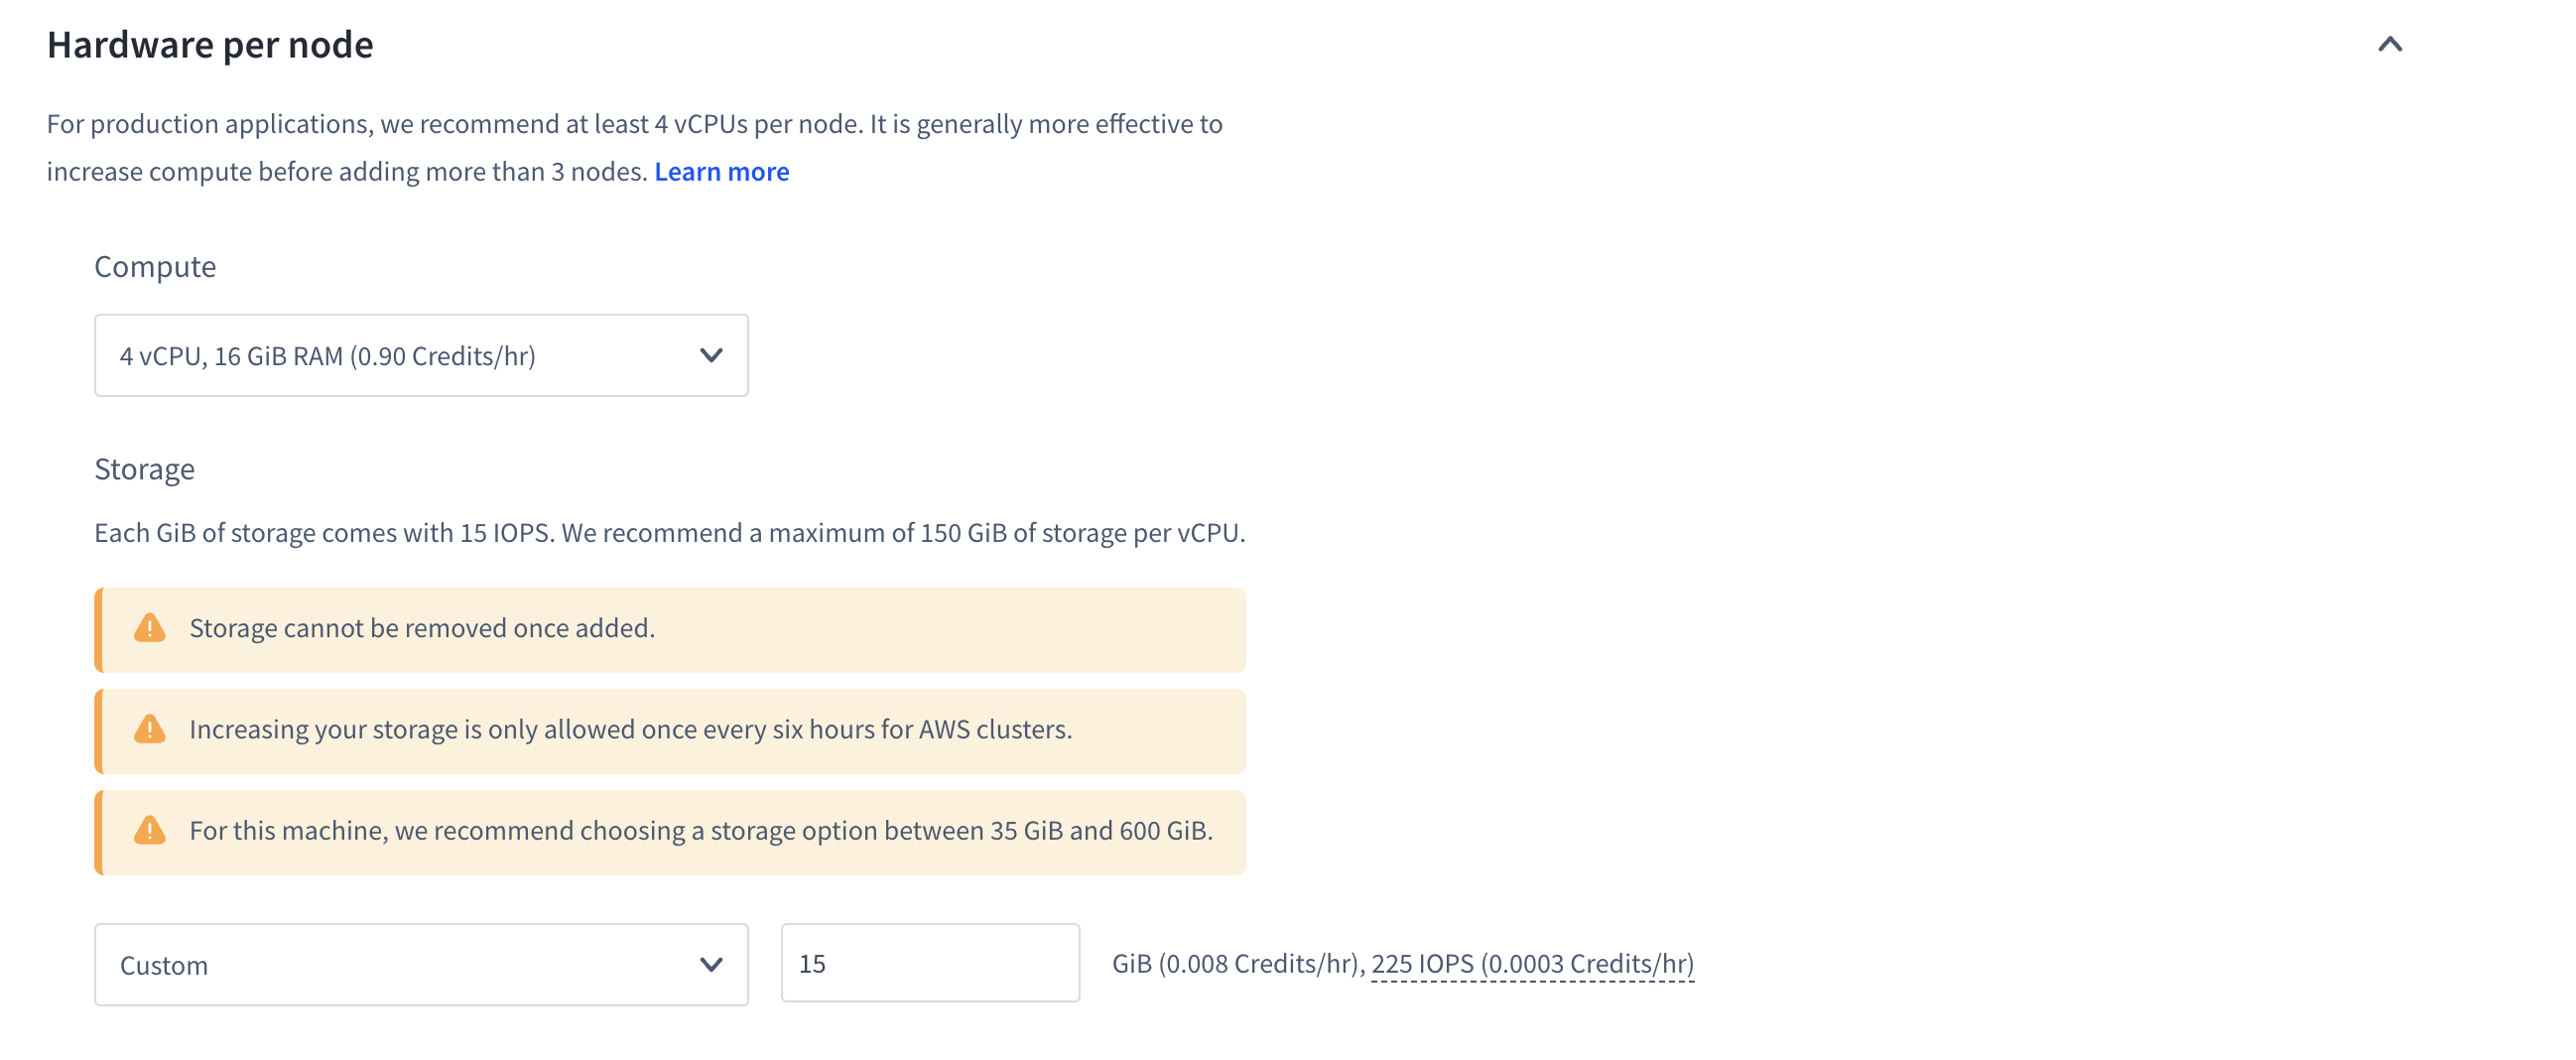Click the collapse arrow for Hardware per node
Screen dimensions: 2576x1060
2391,43
